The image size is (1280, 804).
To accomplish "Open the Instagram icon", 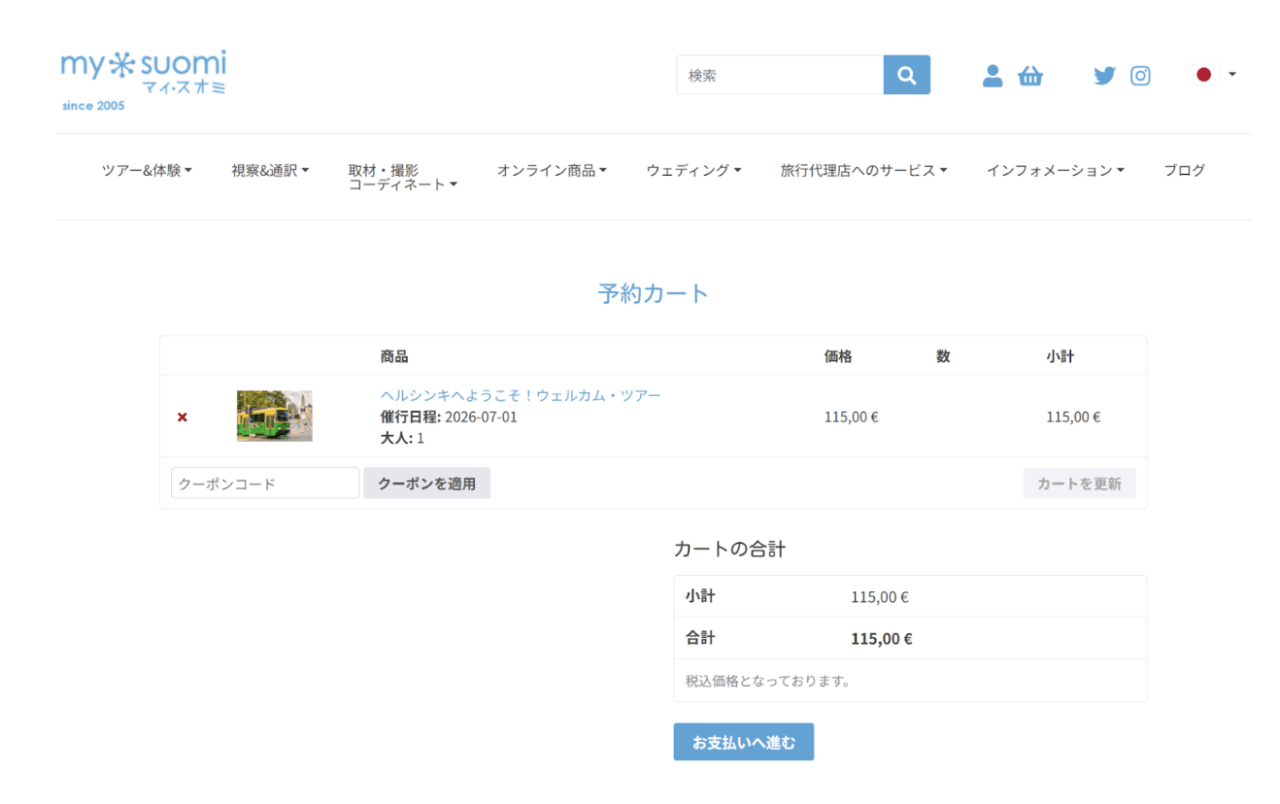I will click(x=1140, y=74).
